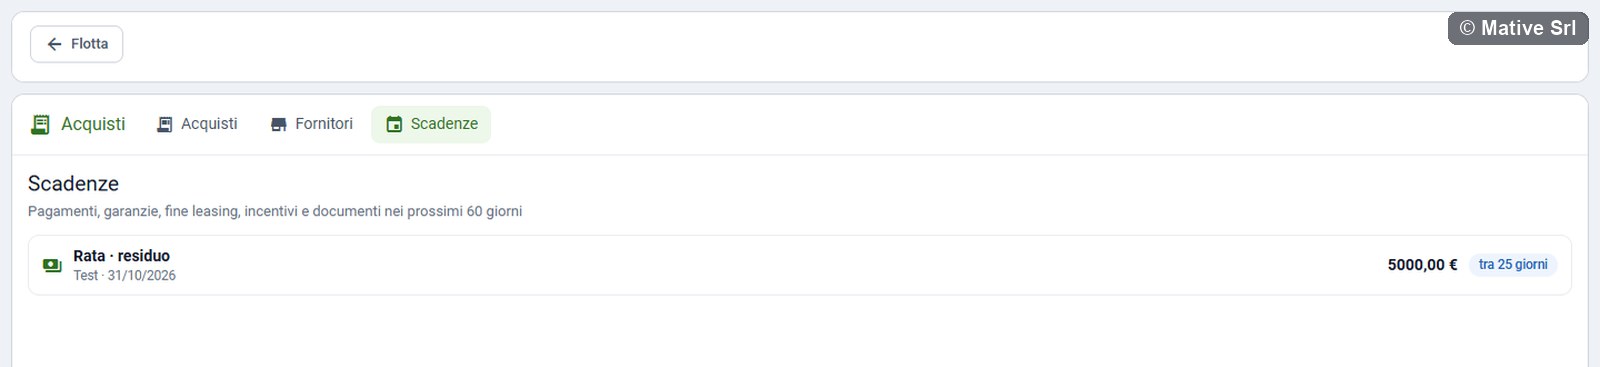Screen dimensions: 1600x367
Task: Click the Fornitori storefront icon
Action: 279,124
